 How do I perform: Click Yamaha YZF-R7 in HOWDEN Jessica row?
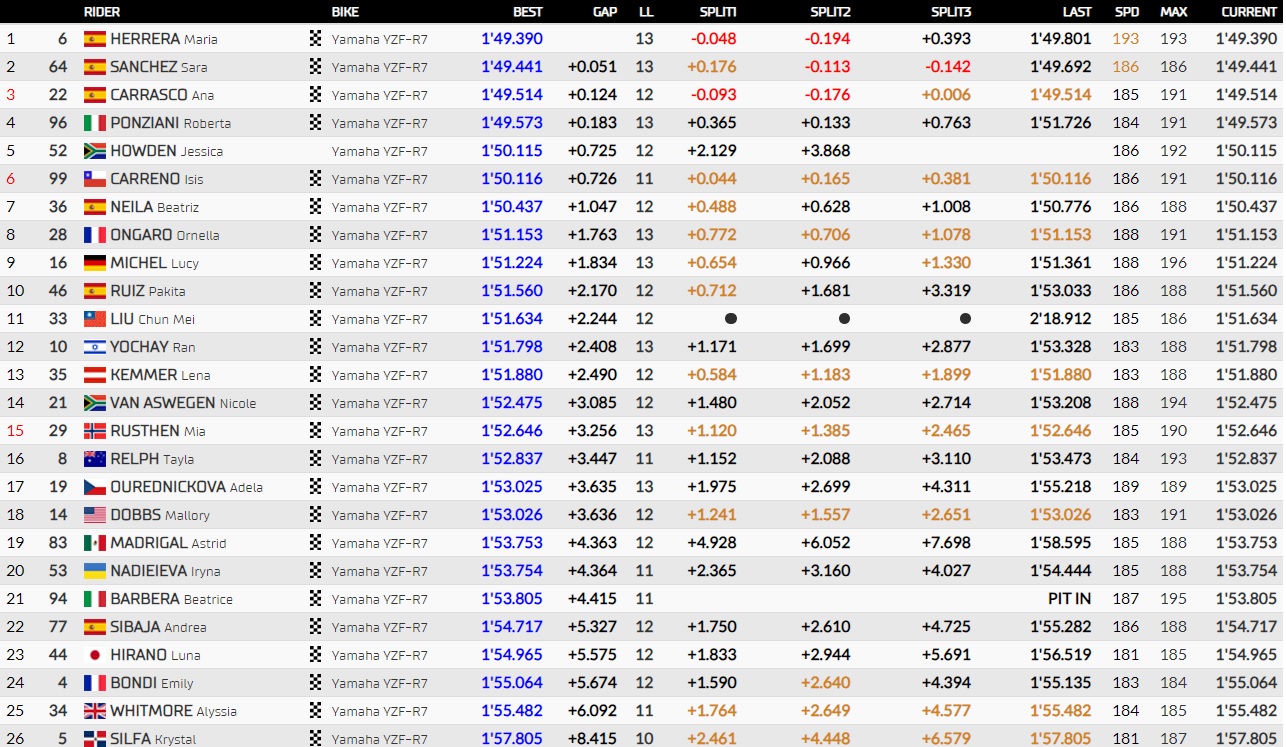point(380,151)
